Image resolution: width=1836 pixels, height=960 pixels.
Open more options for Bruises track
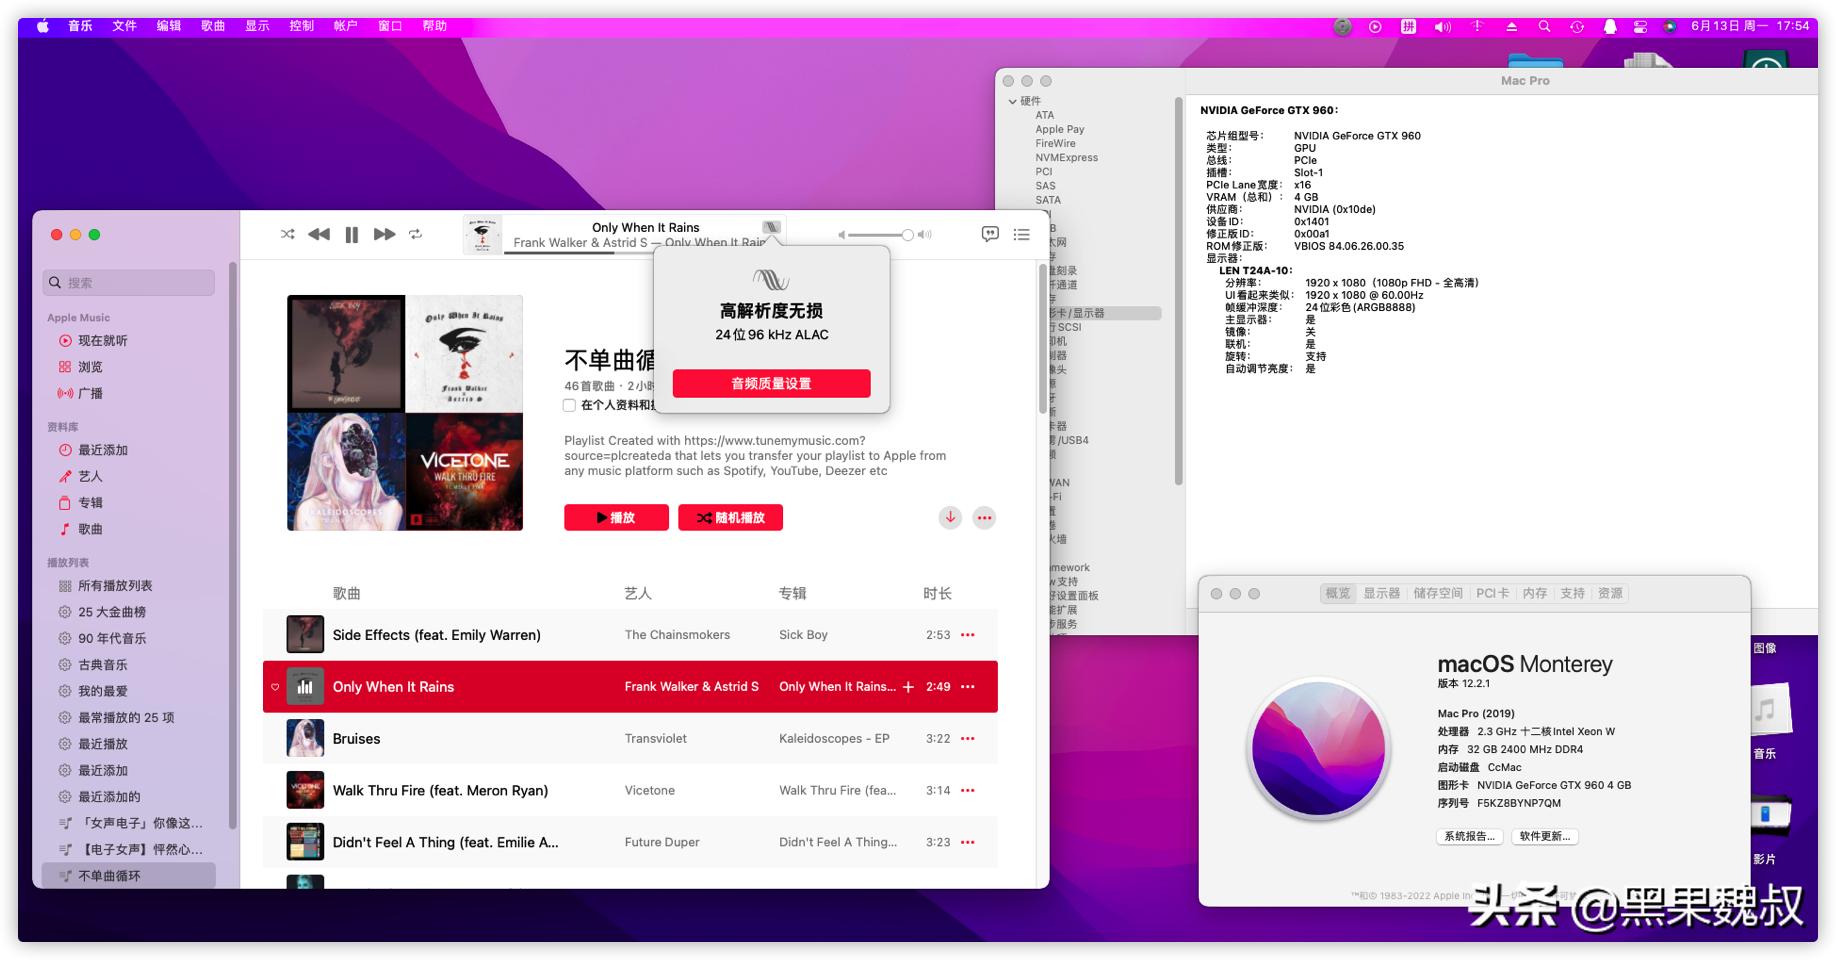coord(967,739)
